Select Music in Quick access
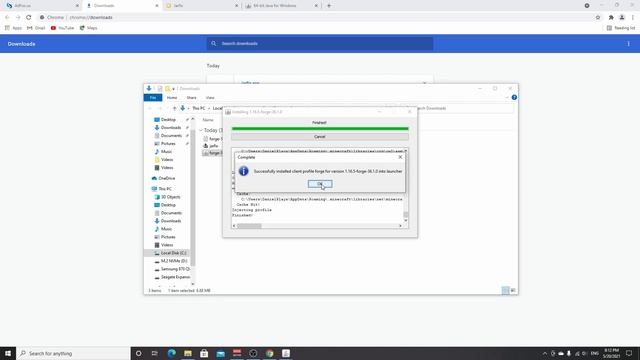This screenshot has width=640, height=360. [166, 151]
